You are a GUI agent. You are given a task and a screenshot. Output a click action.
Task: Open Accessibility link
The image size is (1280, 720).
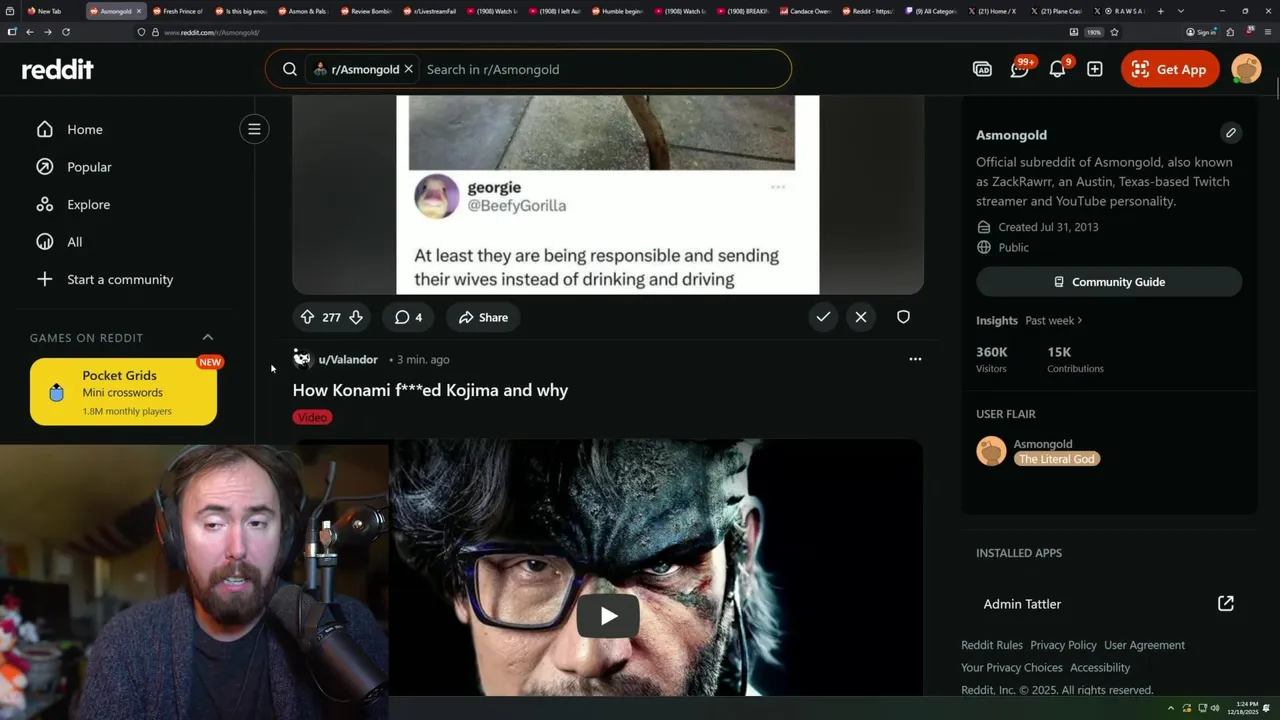tap(1100, 667)
